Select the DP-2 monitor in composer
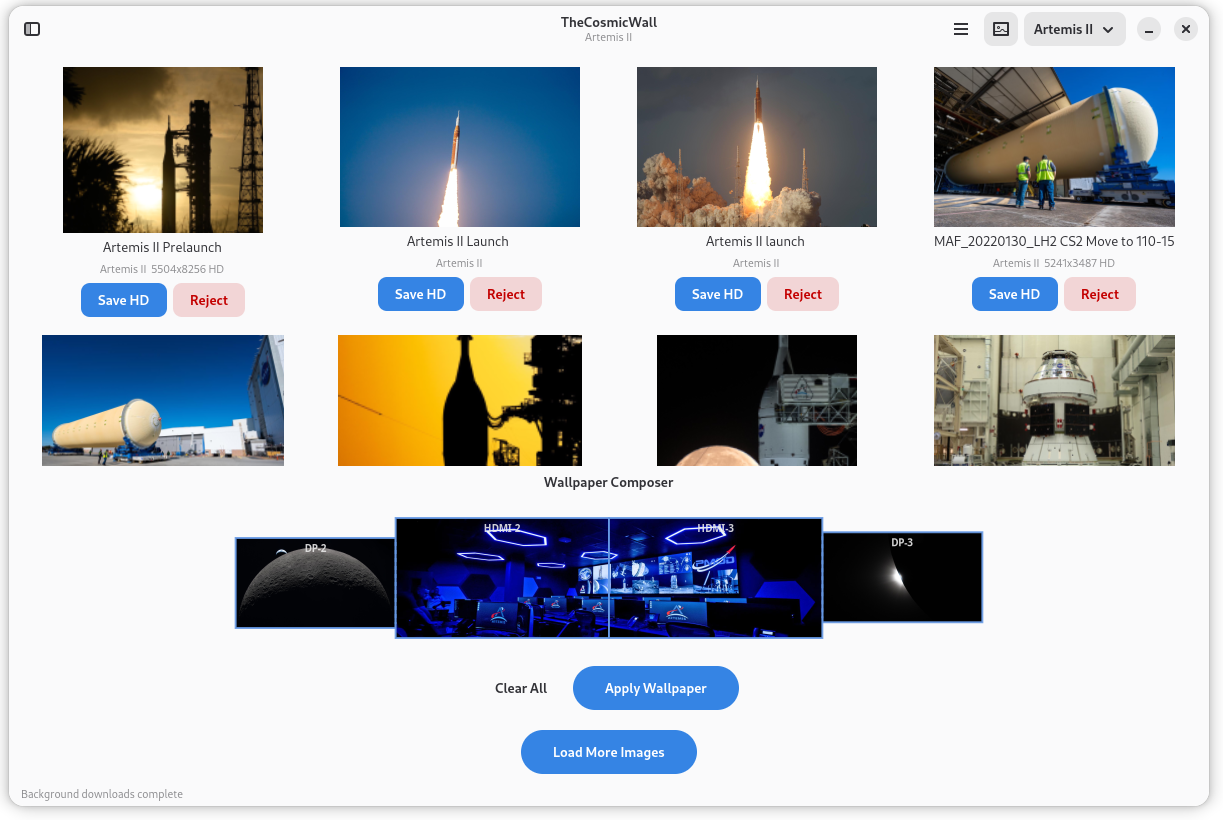This screenshot has width=1223, height=820. pyautogui.click(x=315, y=583)
